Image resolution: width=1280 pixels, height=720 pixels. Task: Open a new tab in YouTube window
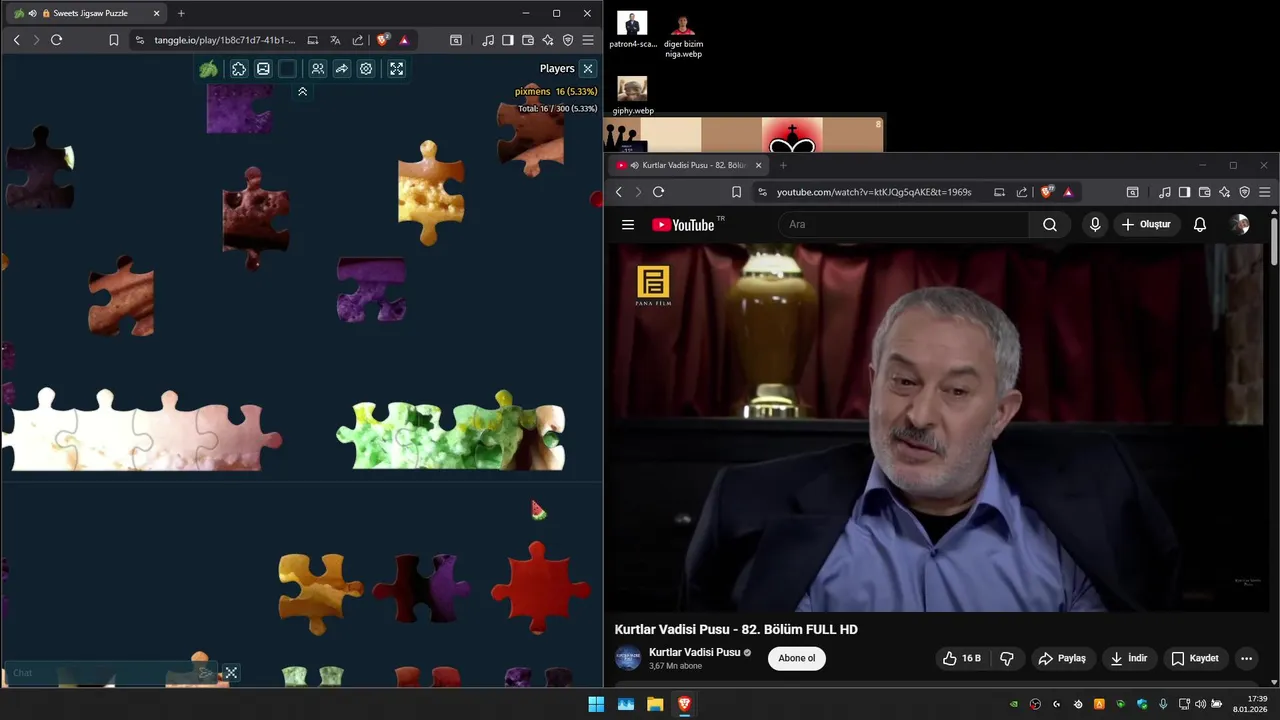click(783, 165)
